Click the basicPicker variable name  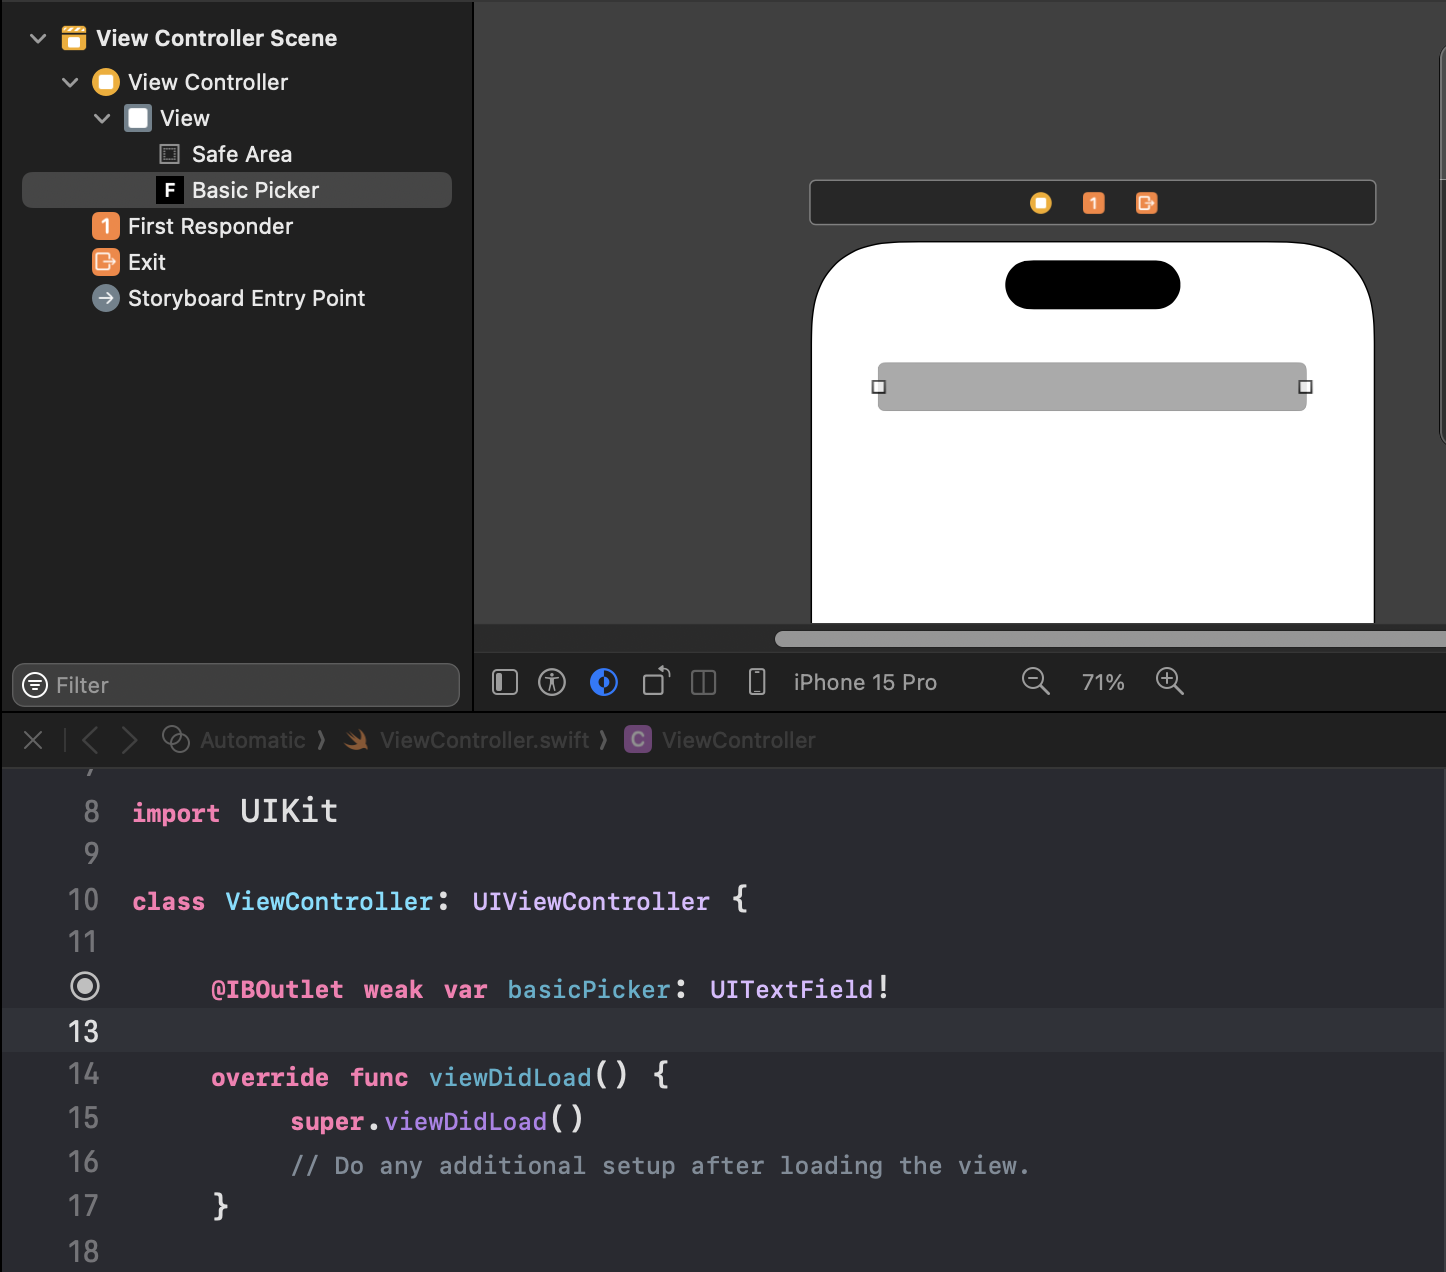[x=589, y=990]
